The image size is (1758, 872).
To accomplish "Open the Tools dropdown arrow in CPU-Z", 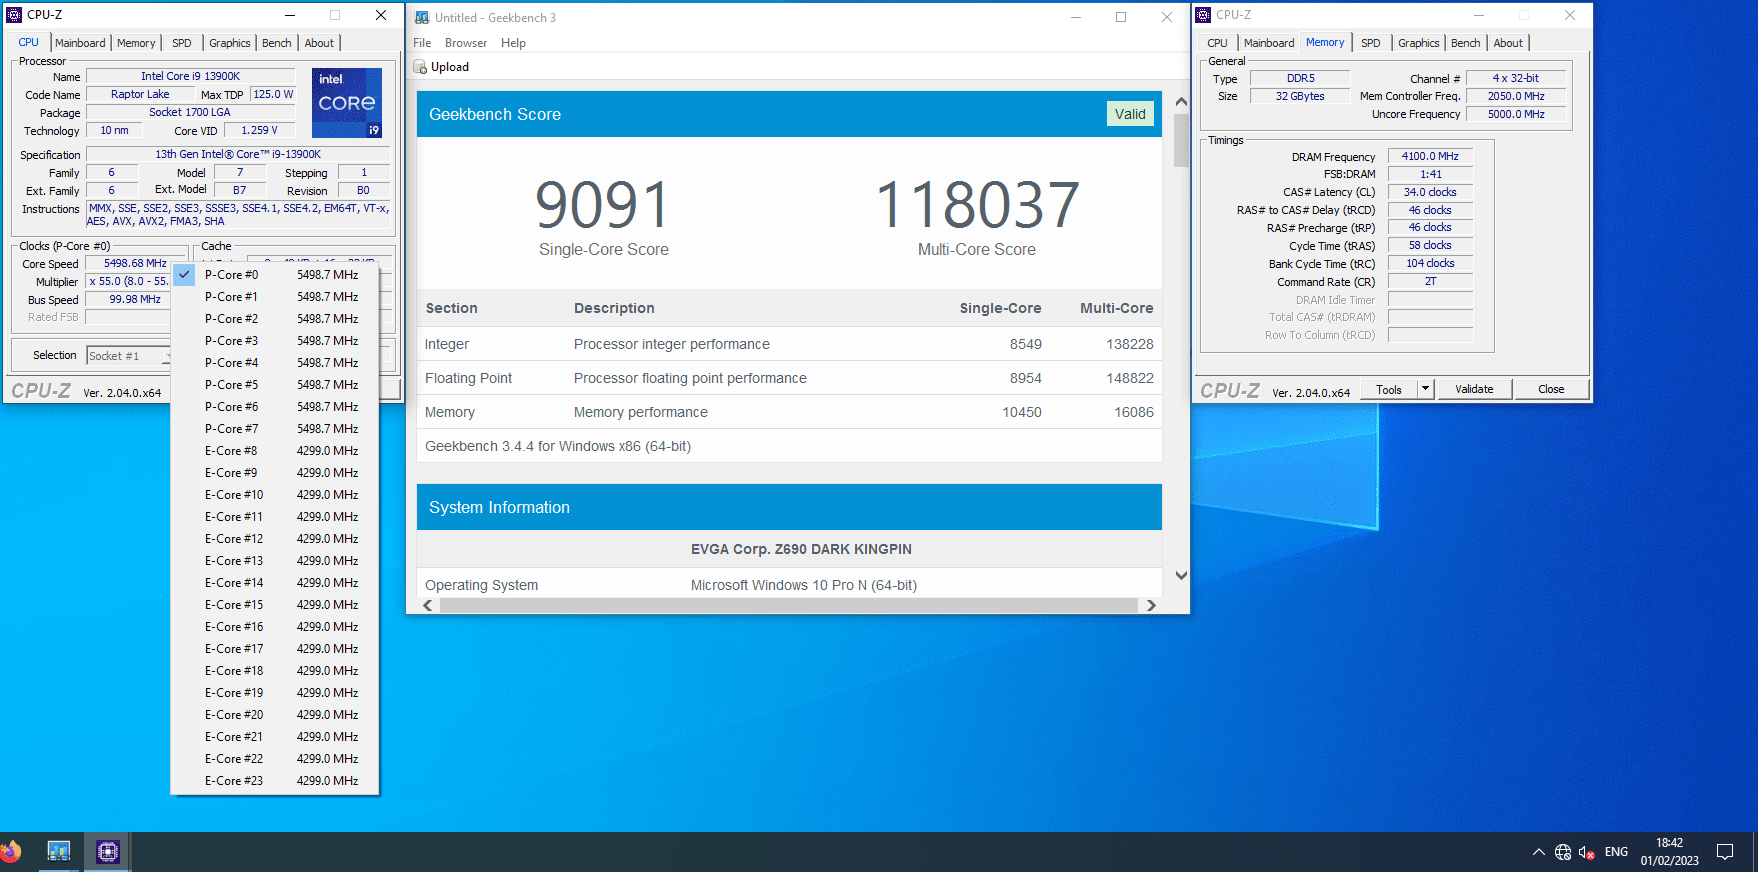I will 1426,389.
